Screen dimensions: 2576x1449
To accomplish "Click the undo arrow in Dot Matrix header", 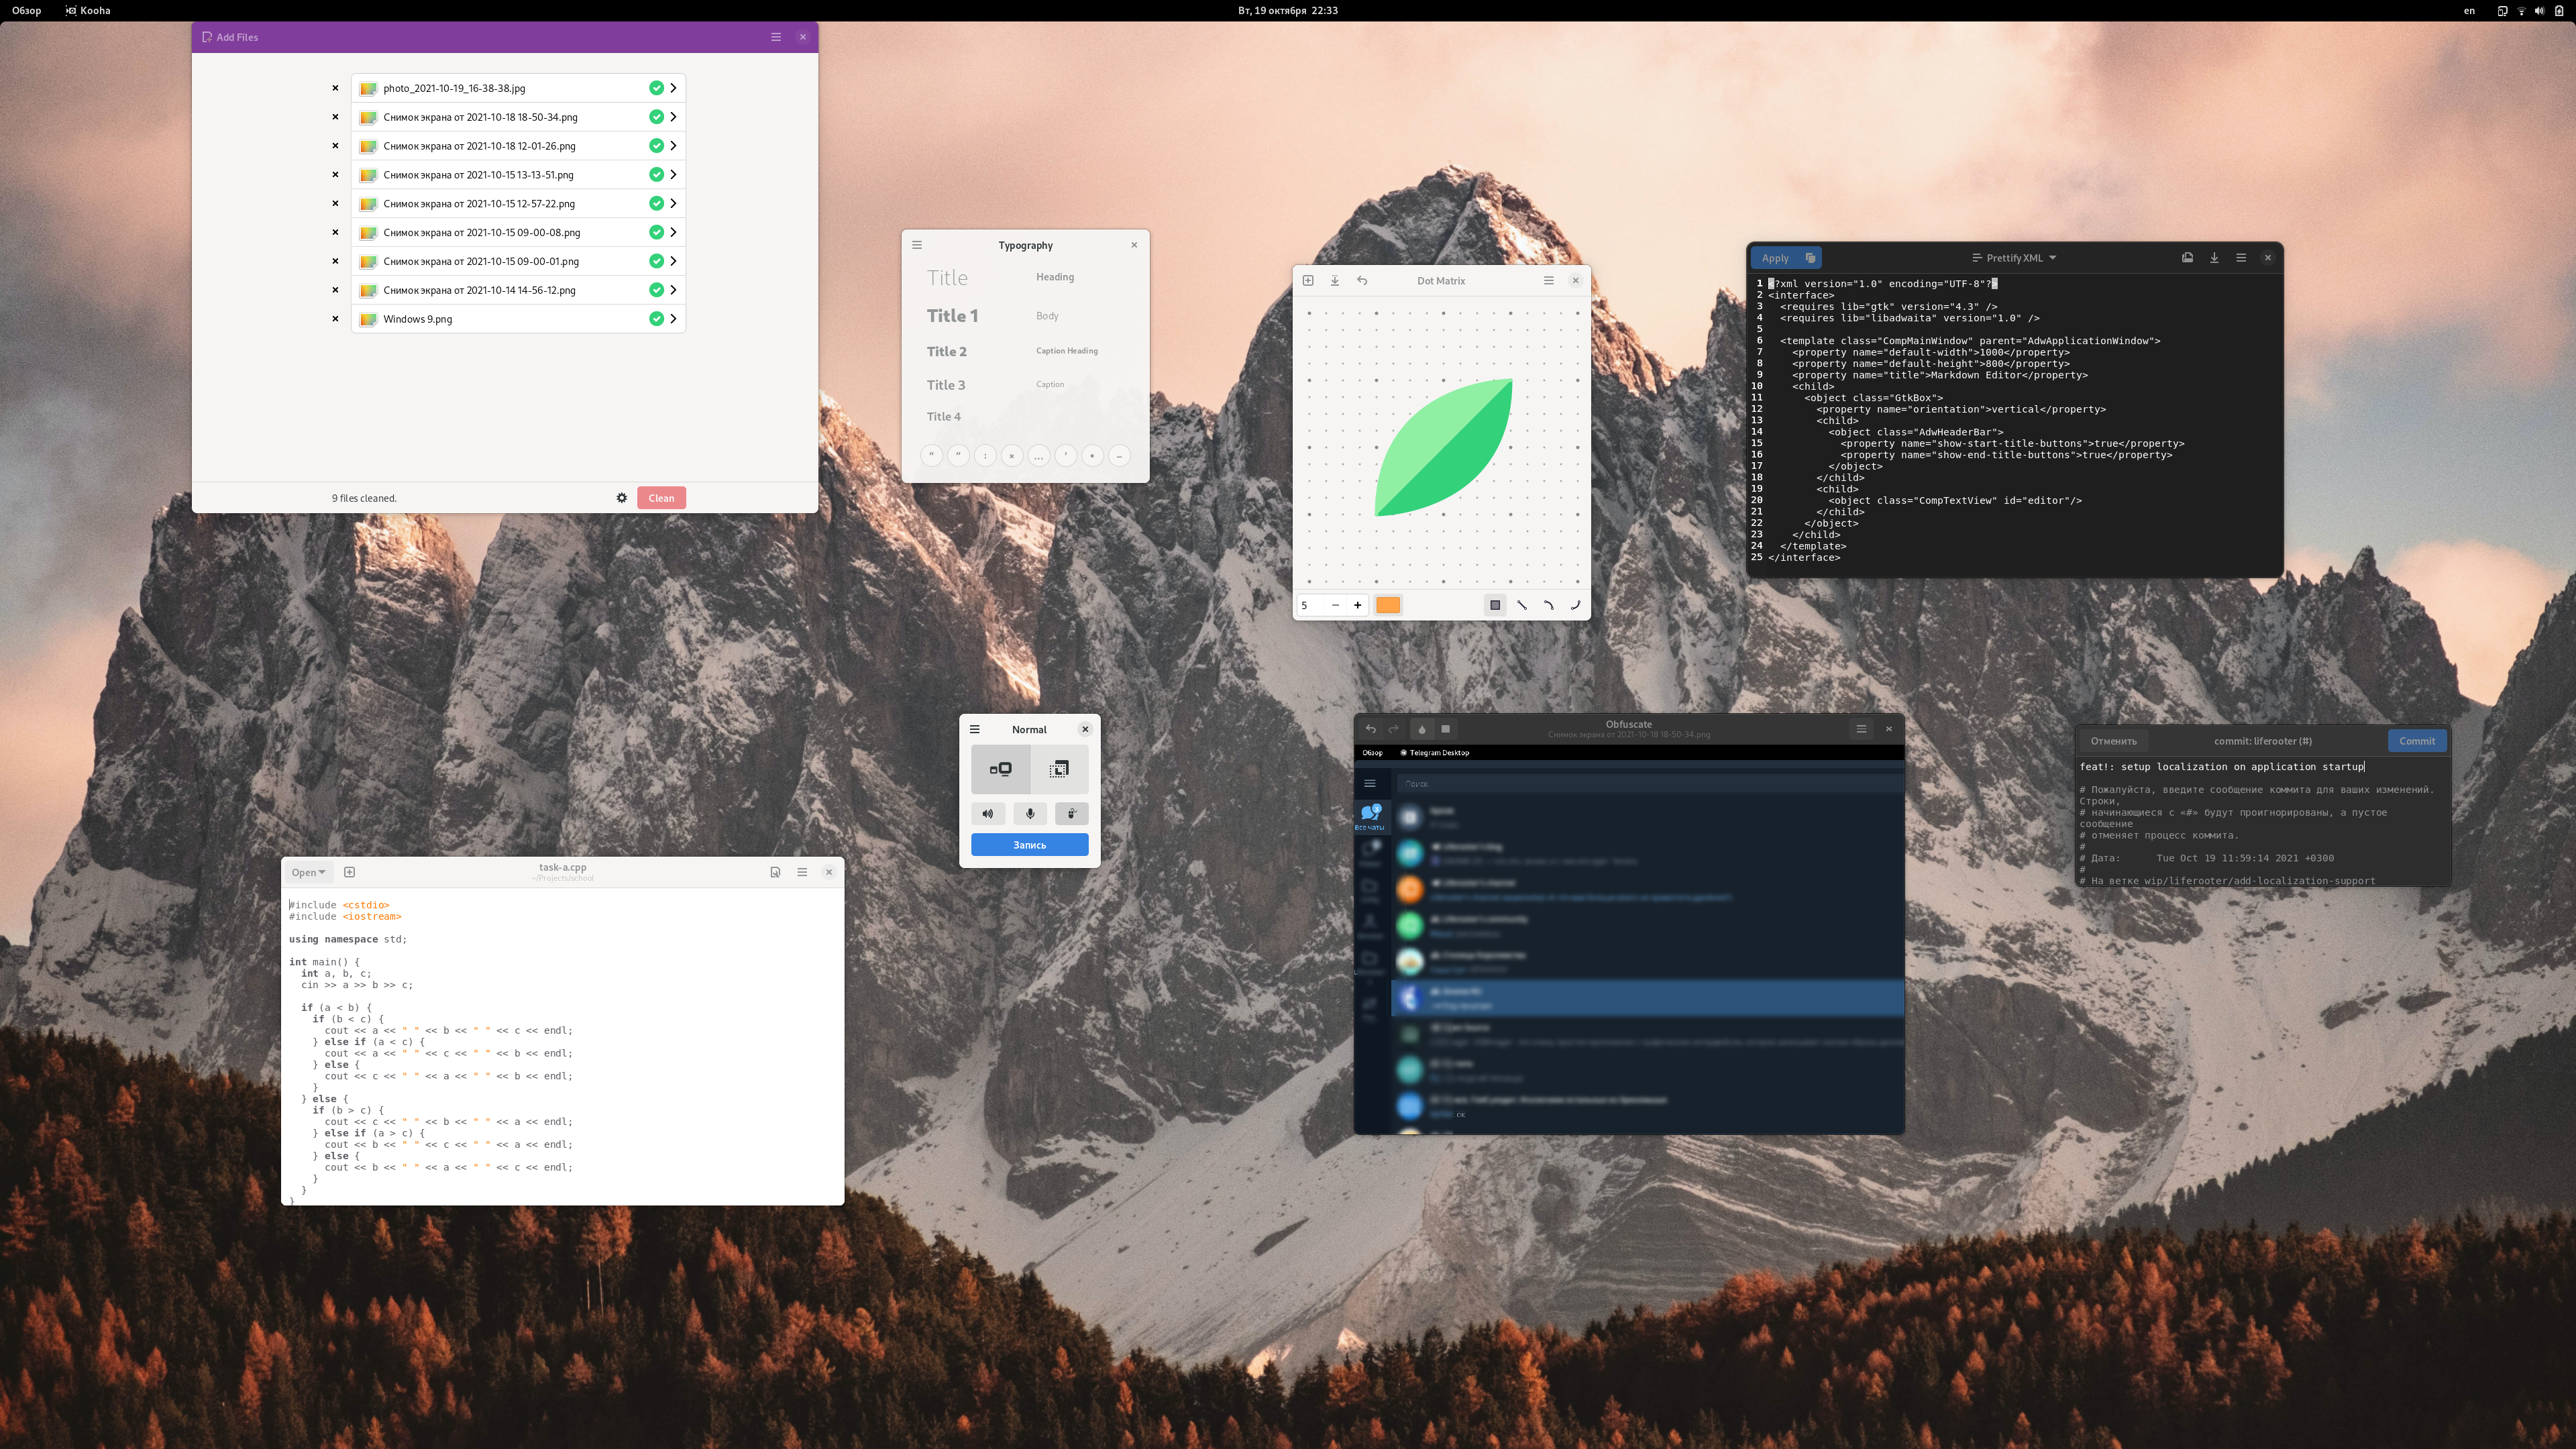I will point(1362,281).
